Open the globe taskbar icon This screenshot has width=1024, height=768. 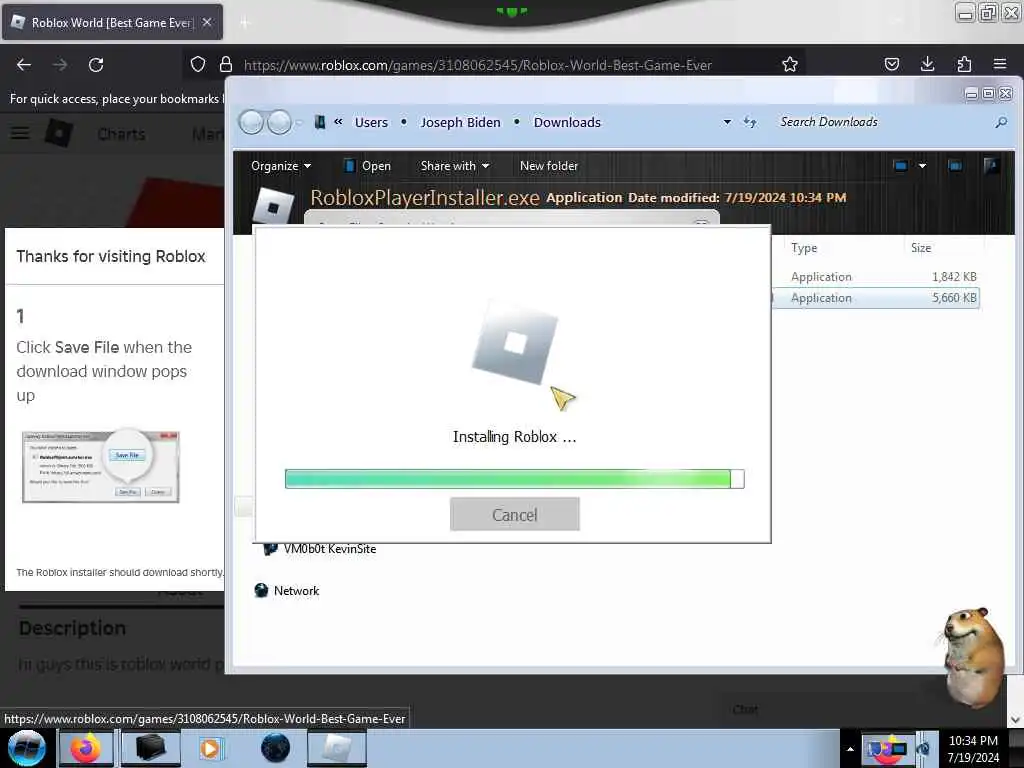(275, 748)
